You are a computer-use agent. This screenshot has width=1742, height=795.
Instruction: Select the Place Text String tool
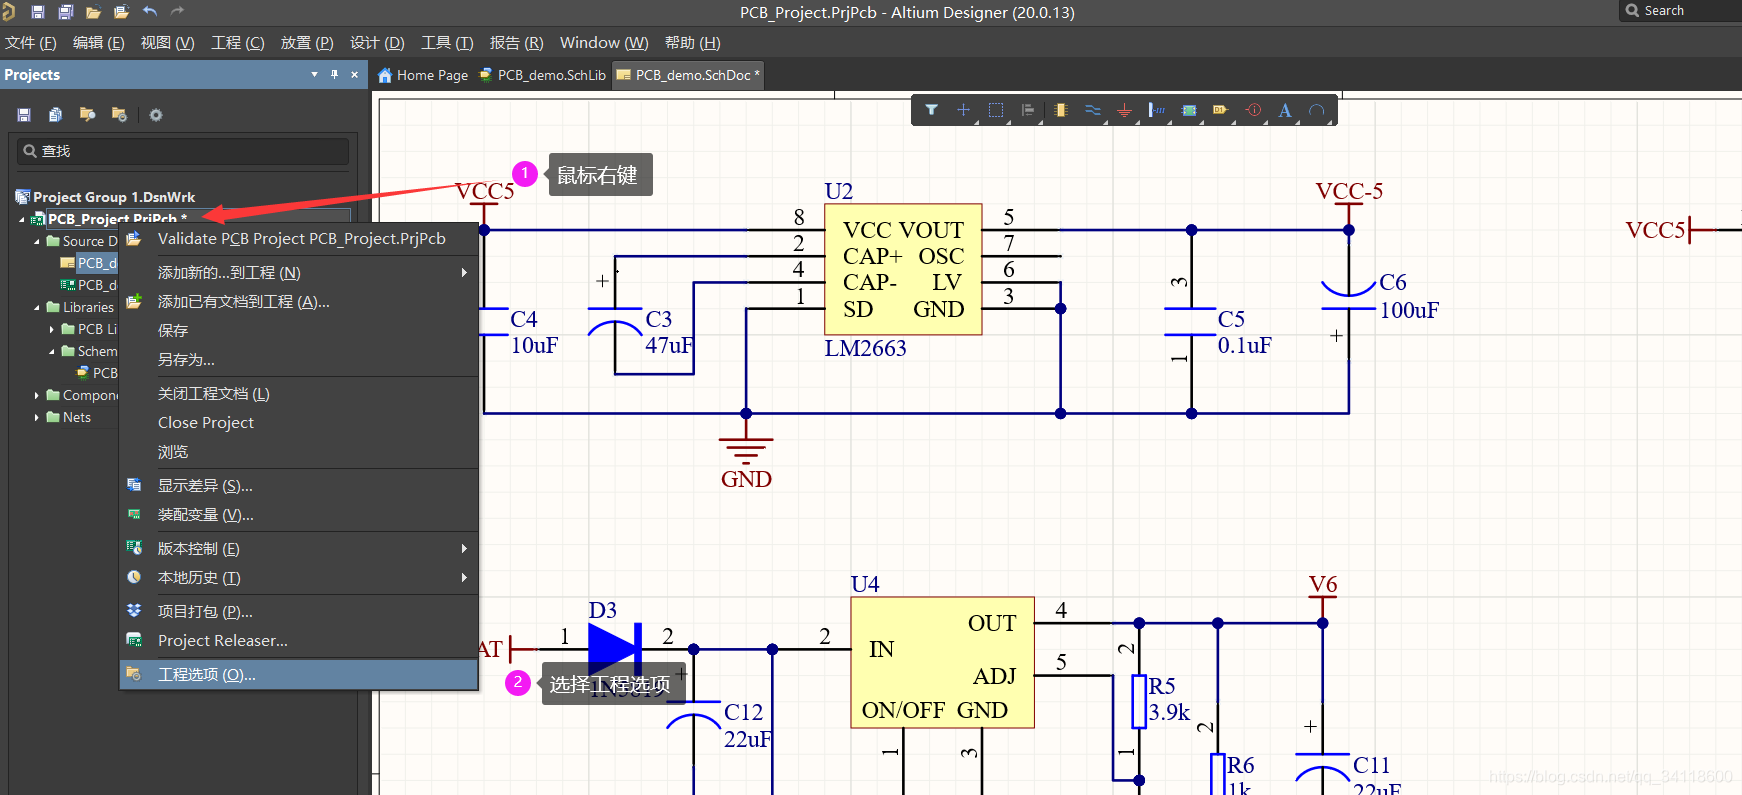coord(1285,110)
